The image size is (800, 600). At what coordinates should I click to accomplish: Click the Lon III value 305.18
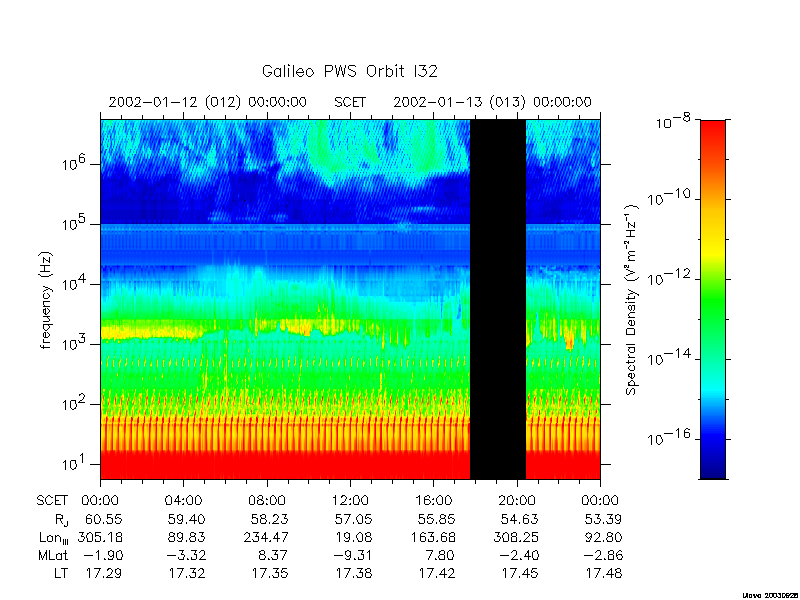[99, 538]
